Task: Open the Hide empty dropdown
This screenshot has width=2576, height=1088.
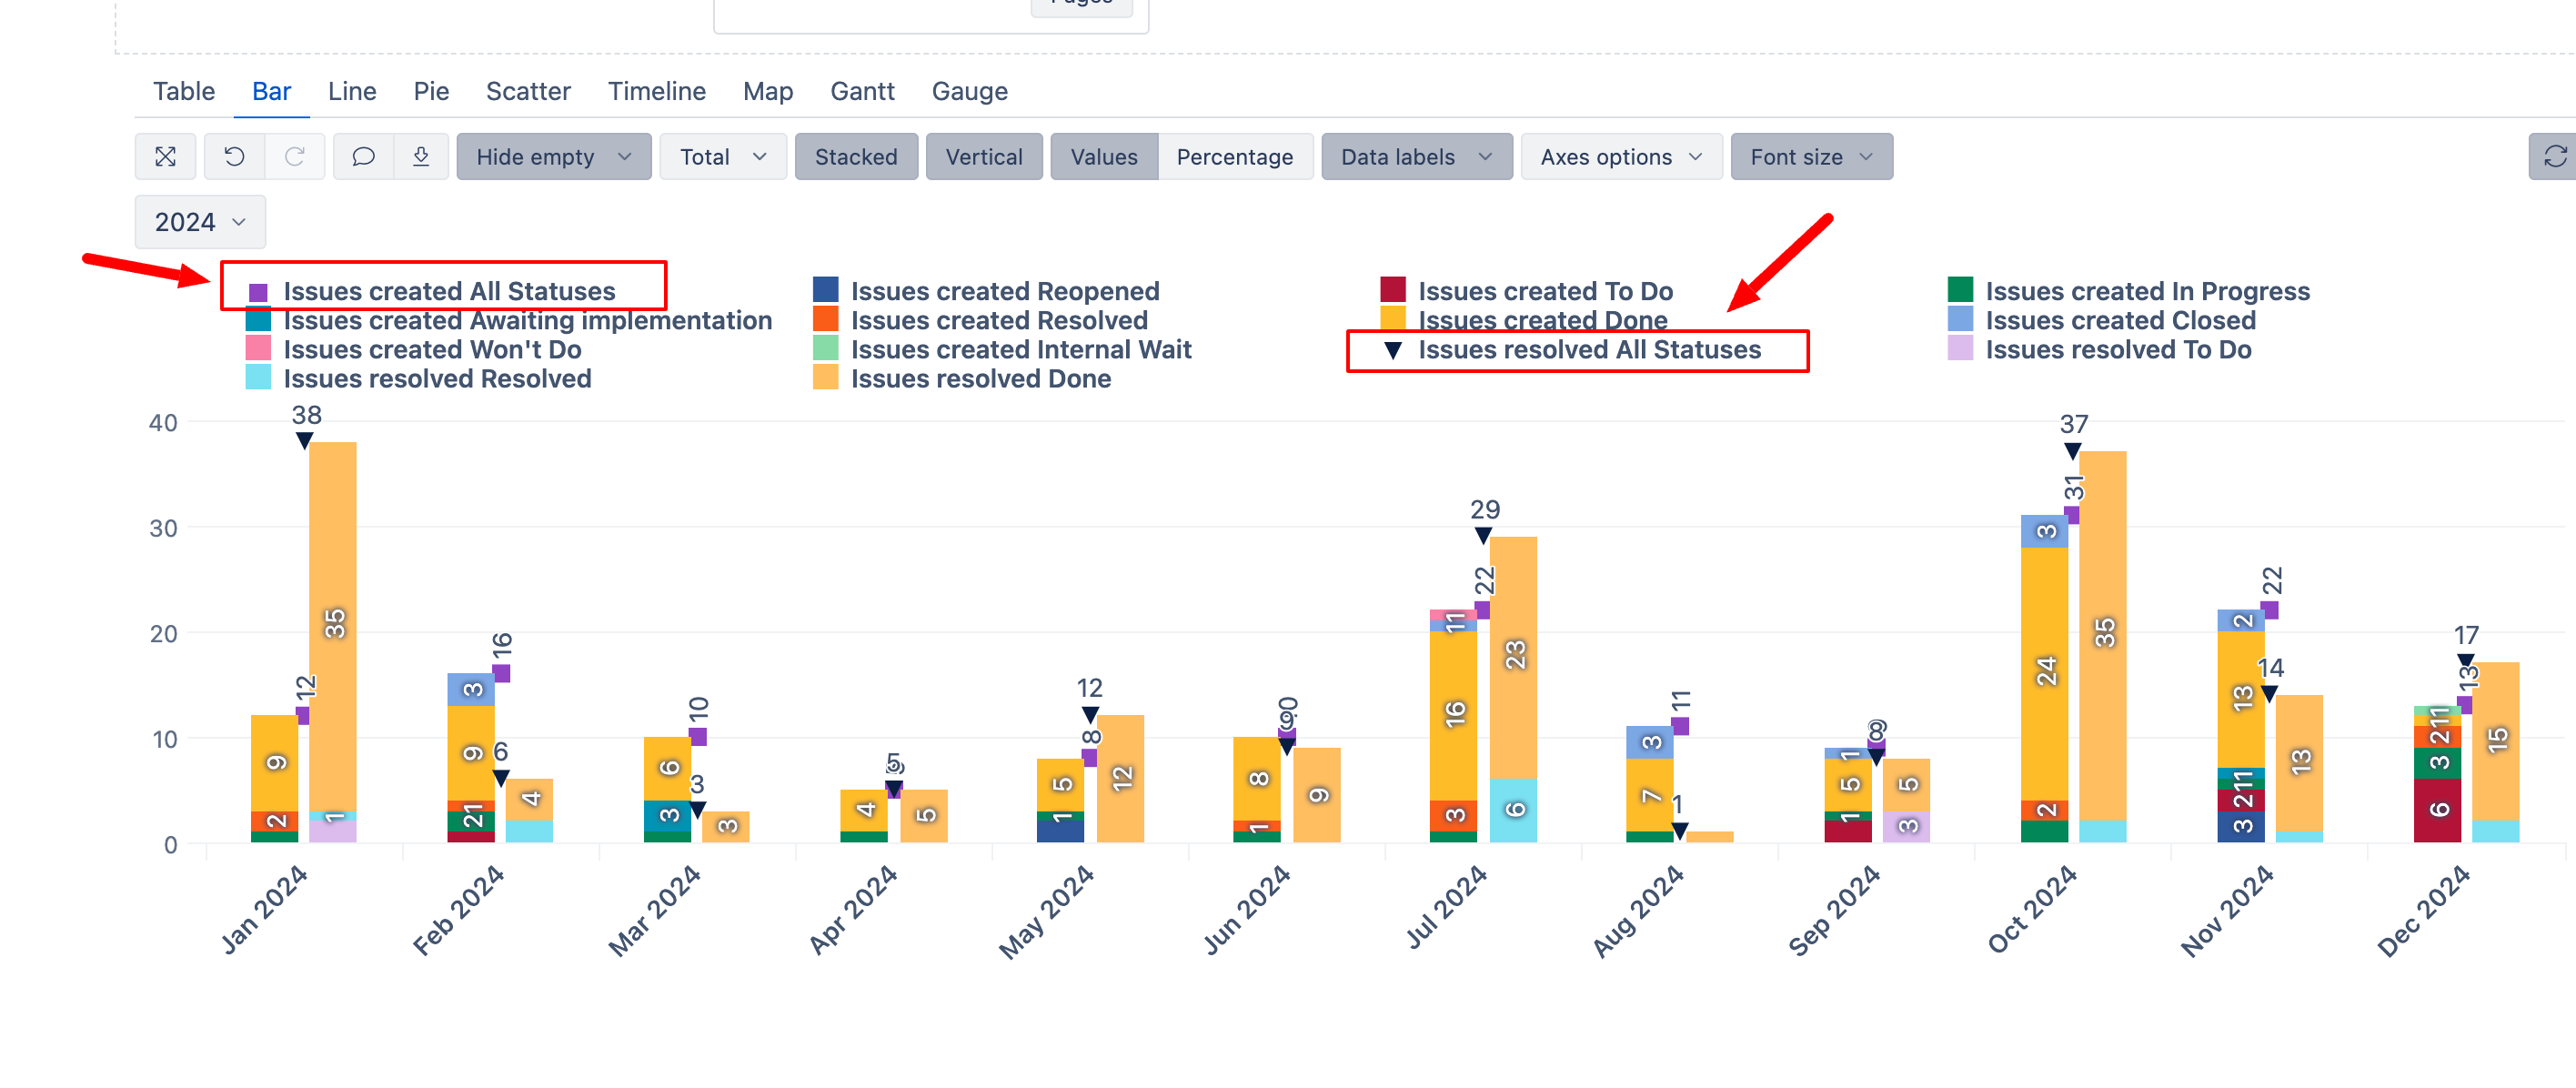Action: tap(553, 157)
